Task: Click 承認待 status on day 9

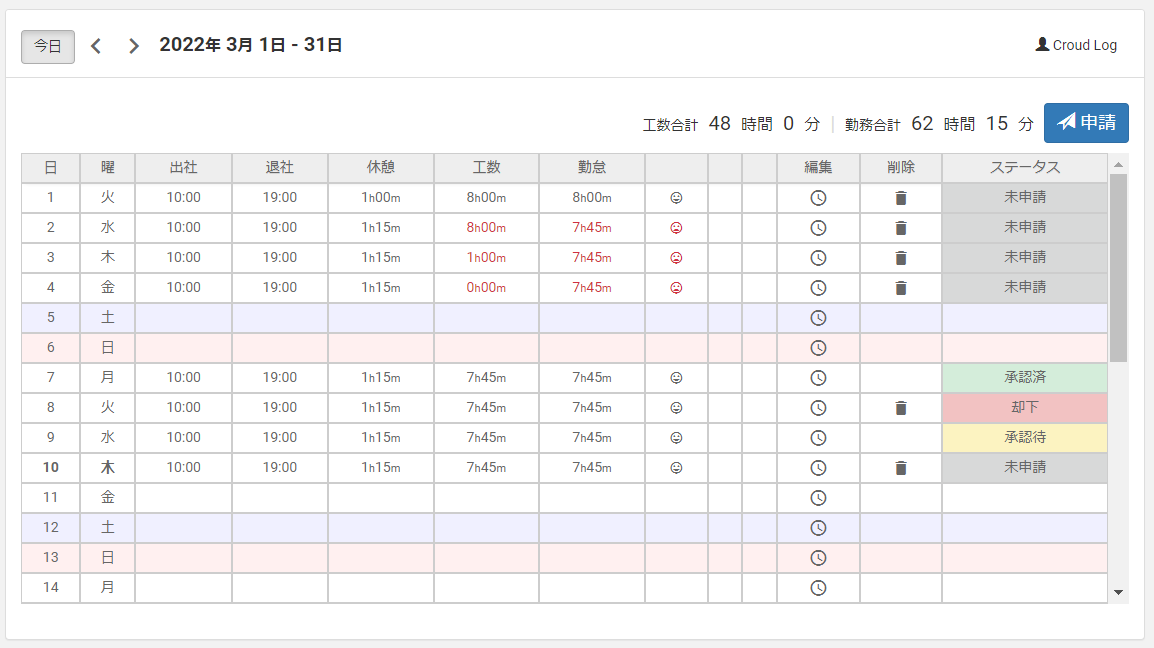Action: (x=1024, y=437)
